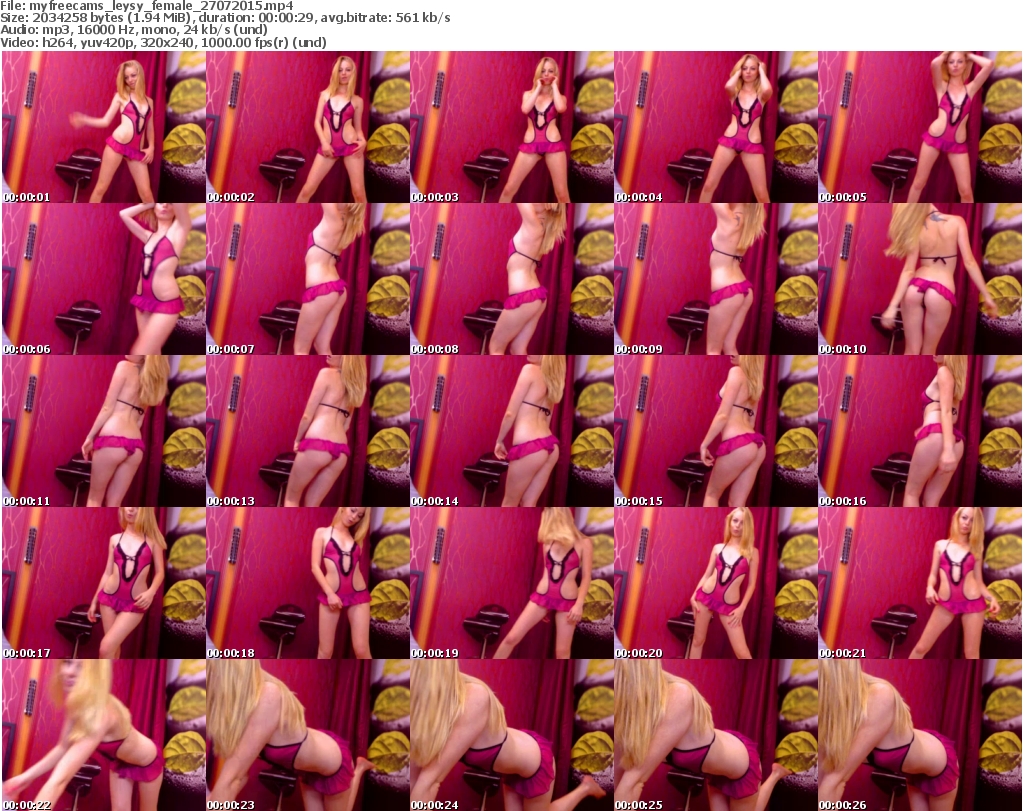Select the thumbnail stamped 00:00:10
Screen dimensions: 1024x811
[x=920, y=279]
